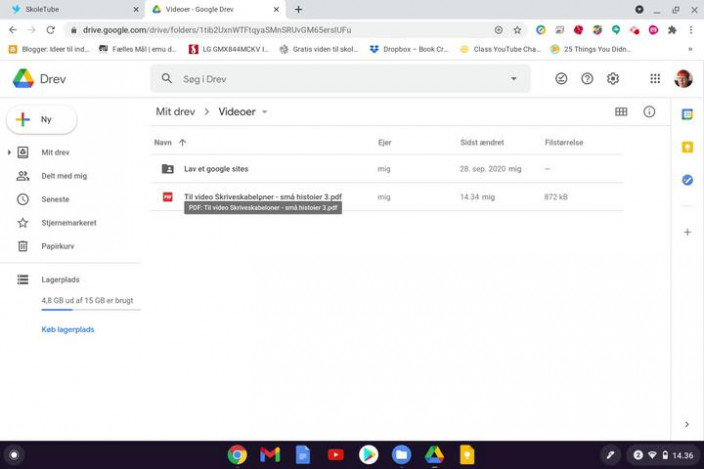The image size is (704, 469).
Task: Click the Google apps grid icon
Action: tap(655, 79)
